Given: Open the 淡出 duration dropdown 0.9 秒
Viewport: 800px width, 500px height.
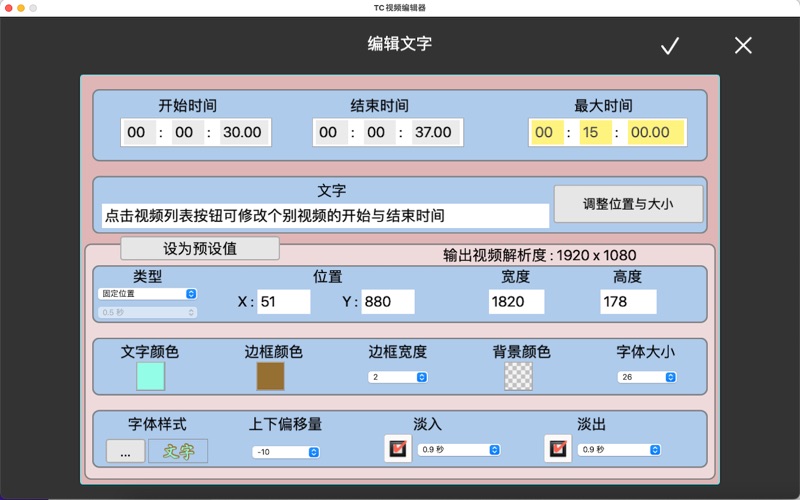Looking at the screenshot, I should [x=619, y=449].
